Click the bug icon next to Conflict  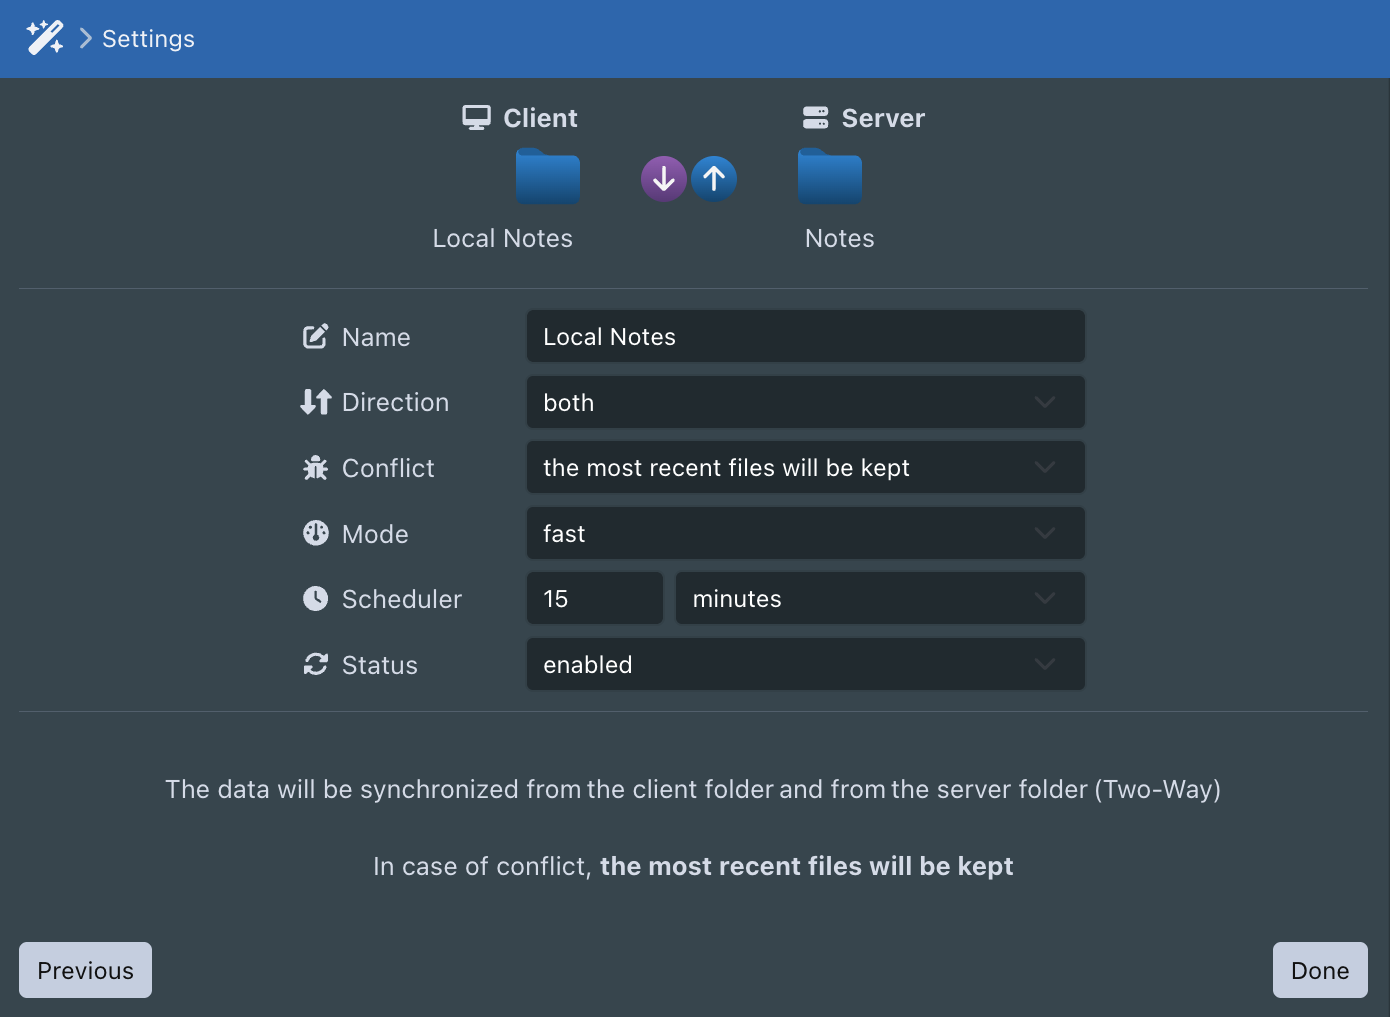click(x=315, y=467)
